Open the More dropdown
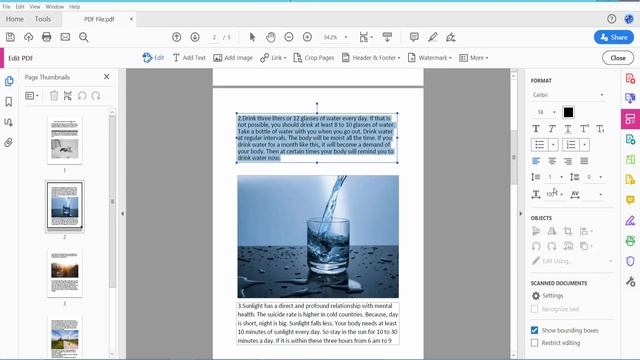 pos(473,58)
